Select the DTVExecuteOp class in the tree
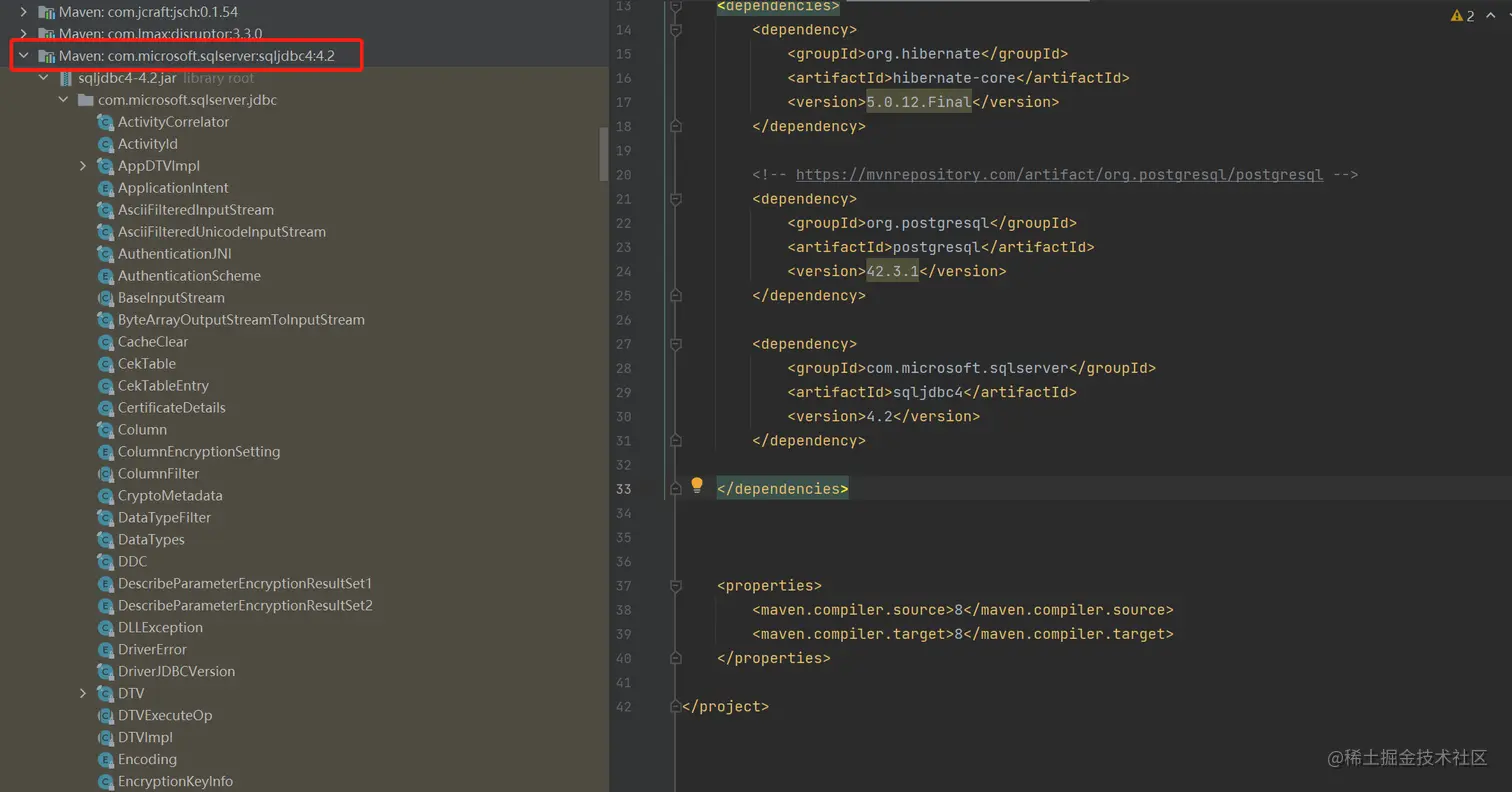The height and width of the screenshot is (792, 1512). [x=165, y=716]
